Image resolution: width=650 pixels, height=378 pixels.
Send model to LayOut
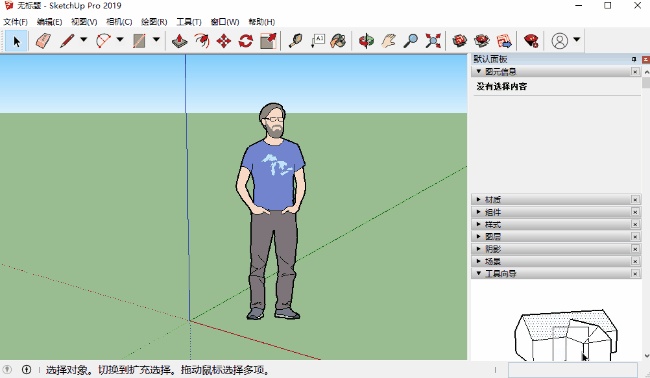click(x=504, y=41)
